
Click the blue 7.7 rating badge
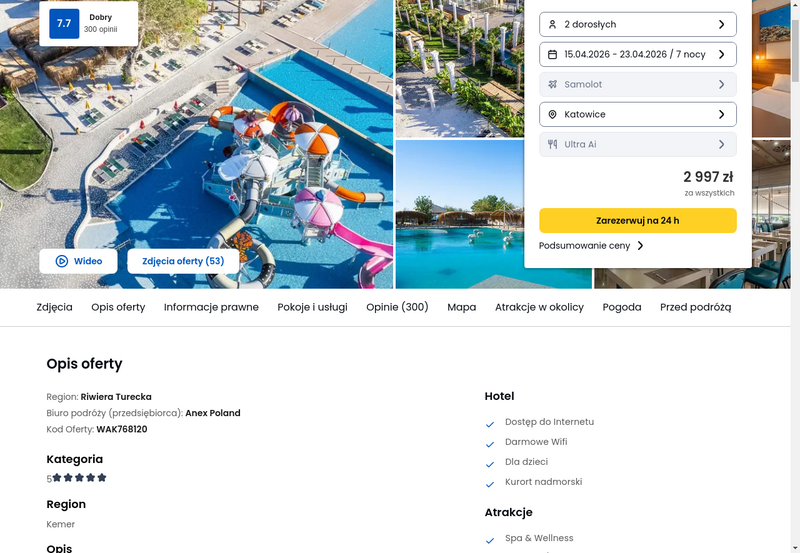pyautogui.click(x=64, y=23)
